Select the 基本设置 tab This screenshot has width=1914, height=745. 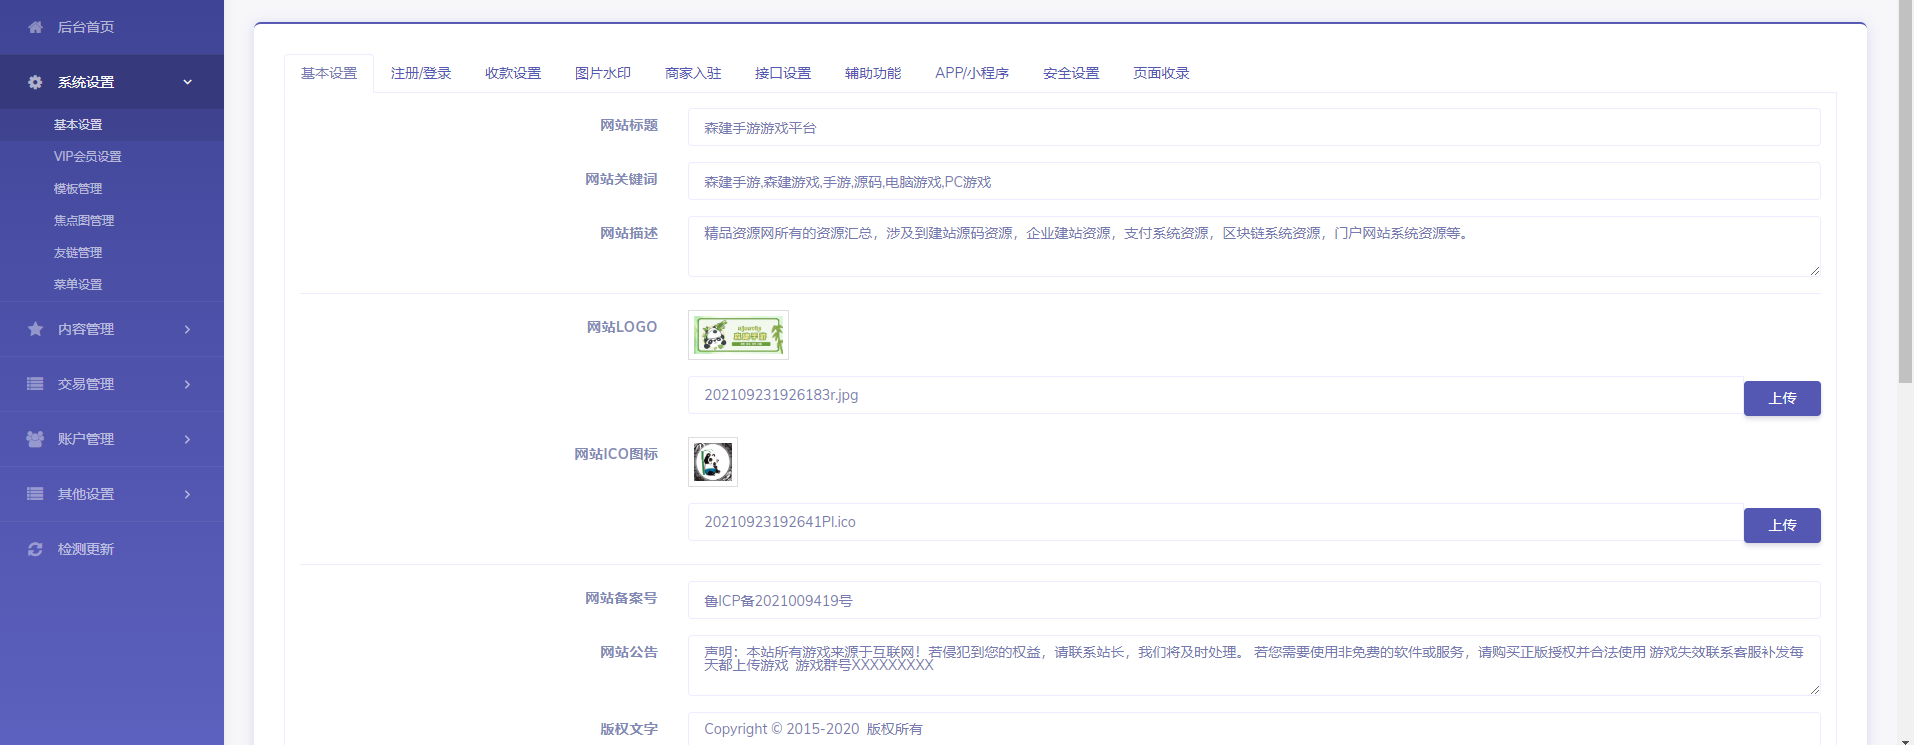[x=329, y=73]
